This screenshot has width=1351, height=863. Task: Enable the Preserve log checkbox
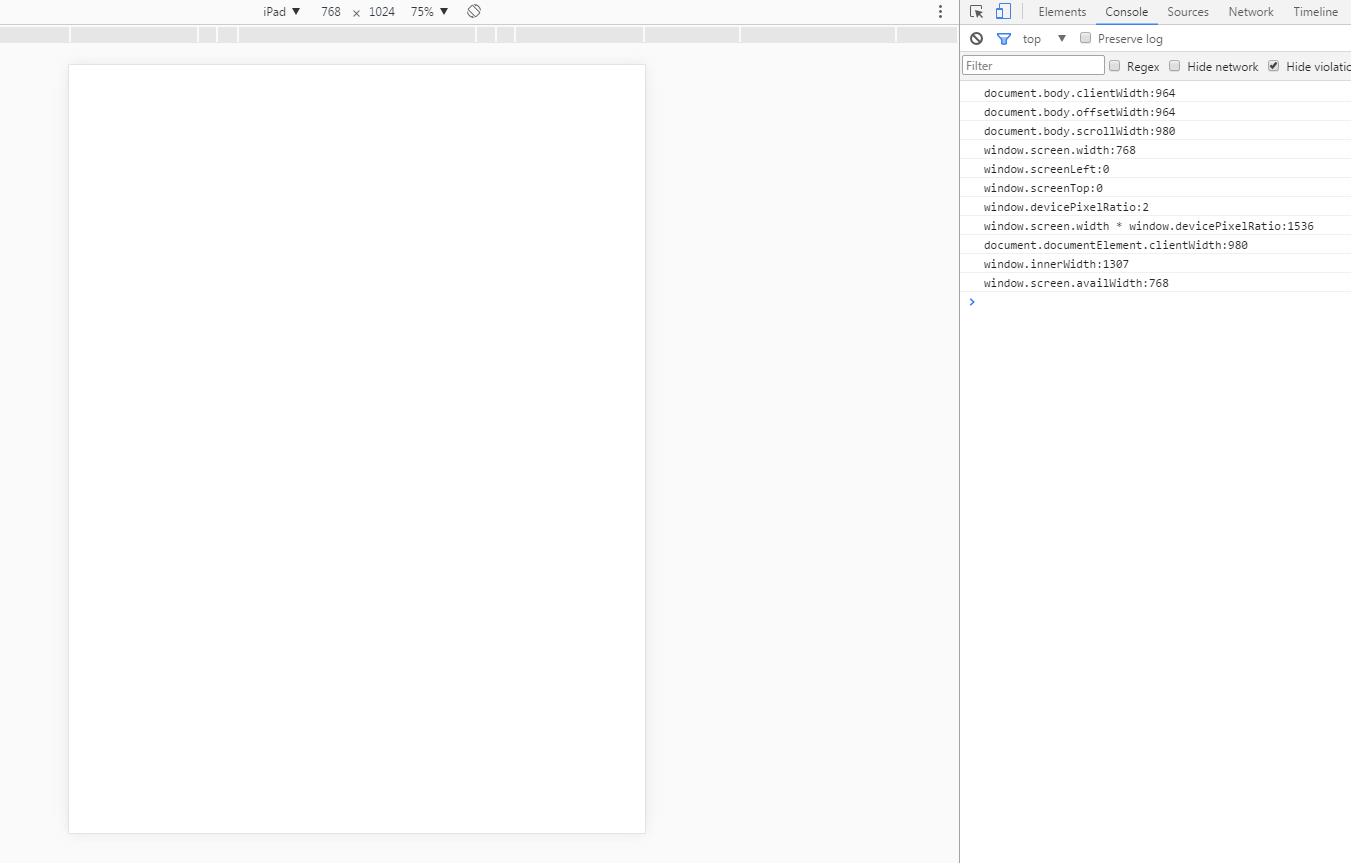[x=1085, y=38]
